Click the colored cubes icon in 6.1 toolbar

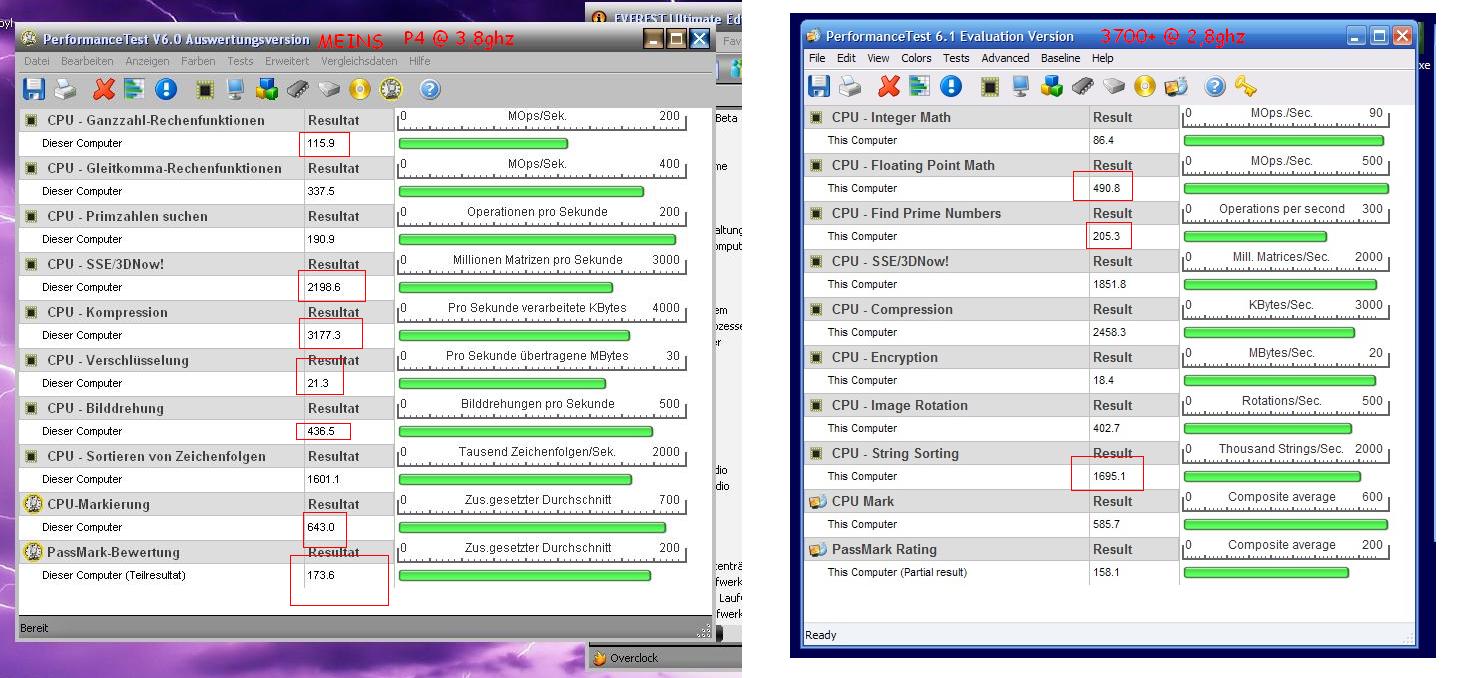pyautogui.click(x=1052, y=86)
